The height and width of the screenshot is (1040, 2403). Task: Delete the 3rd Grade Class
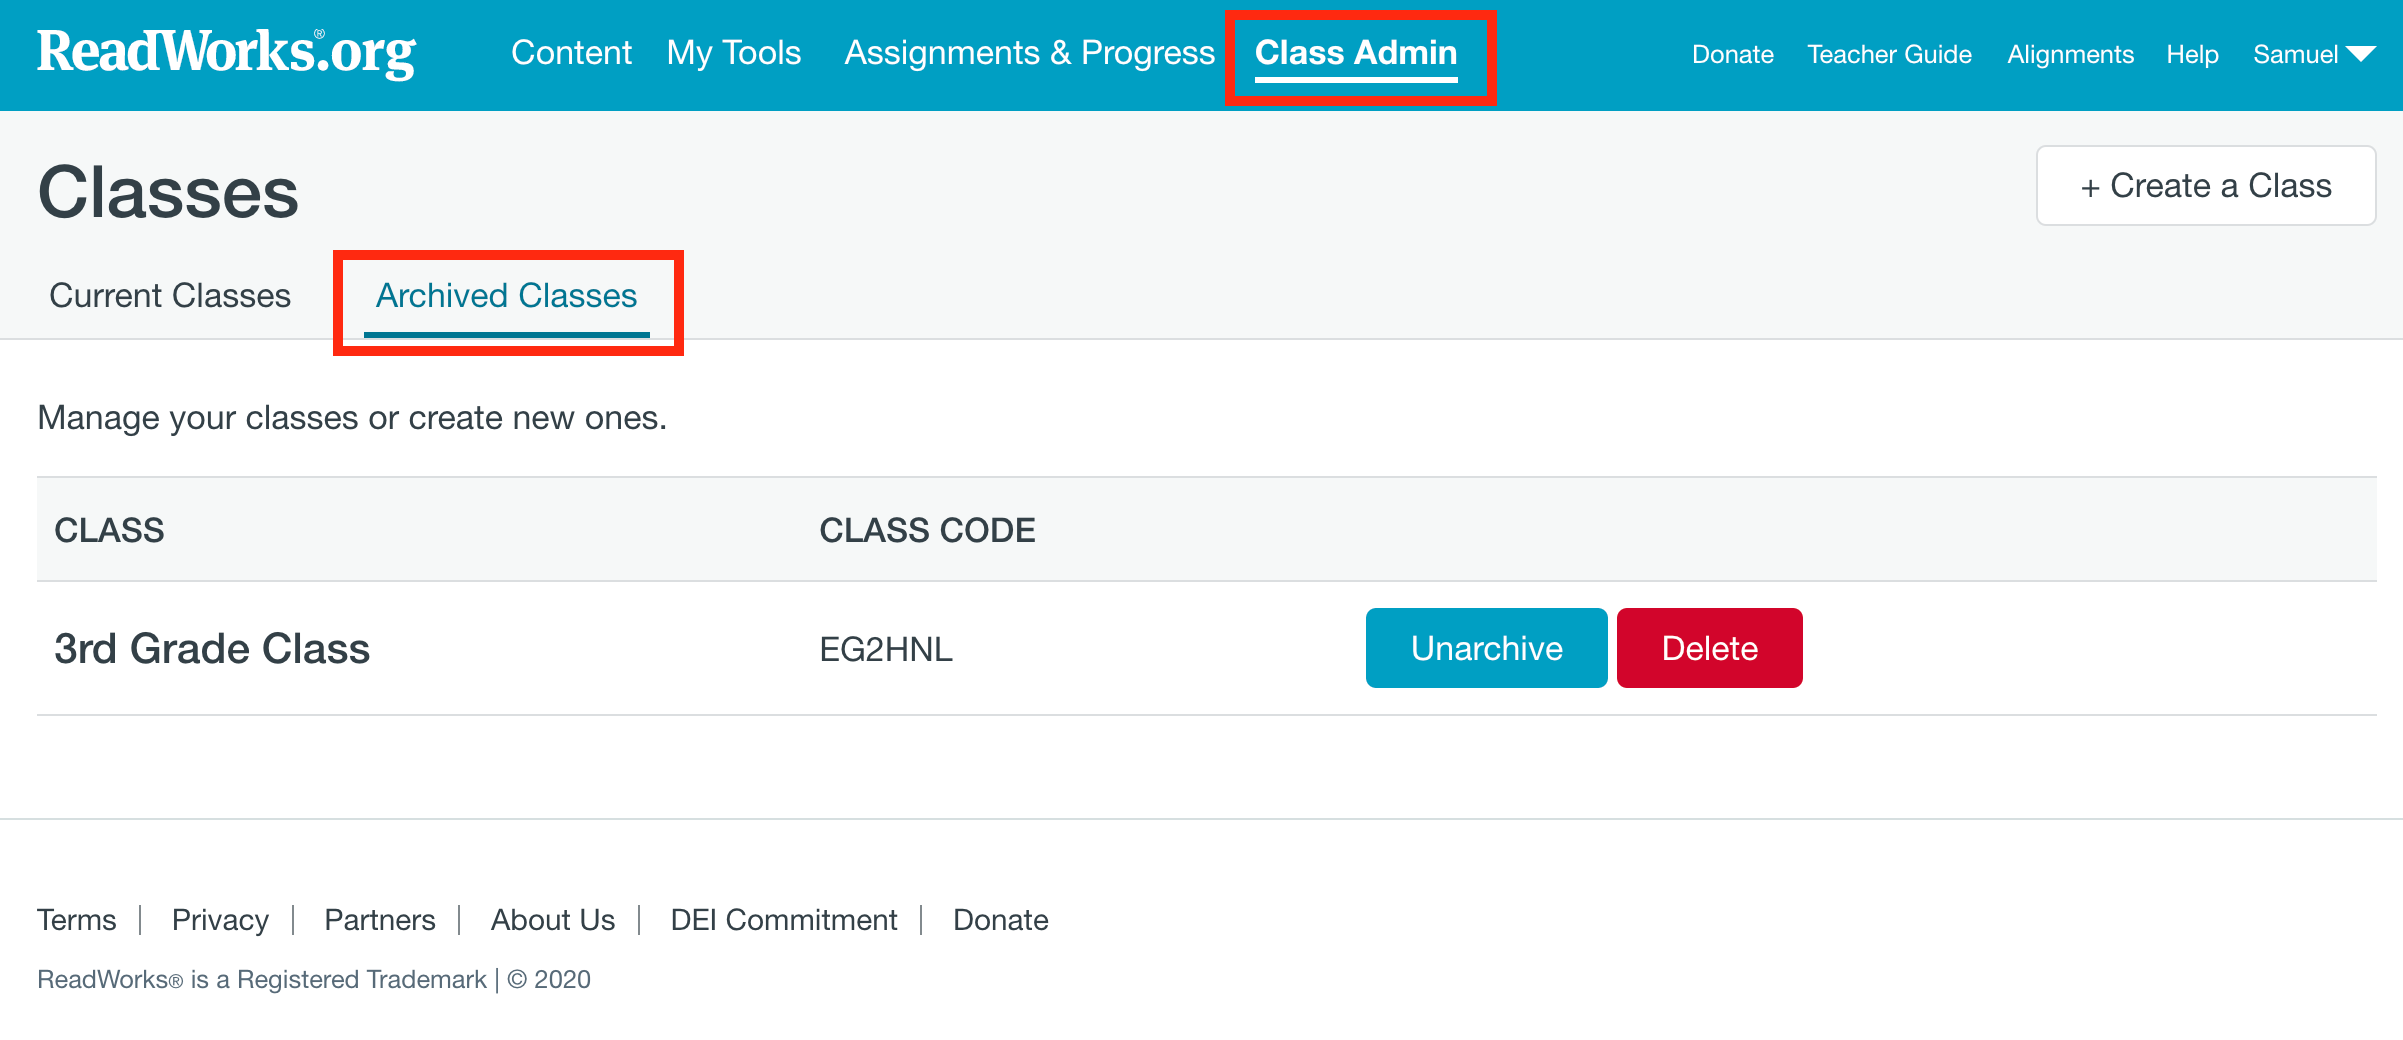1709,648
